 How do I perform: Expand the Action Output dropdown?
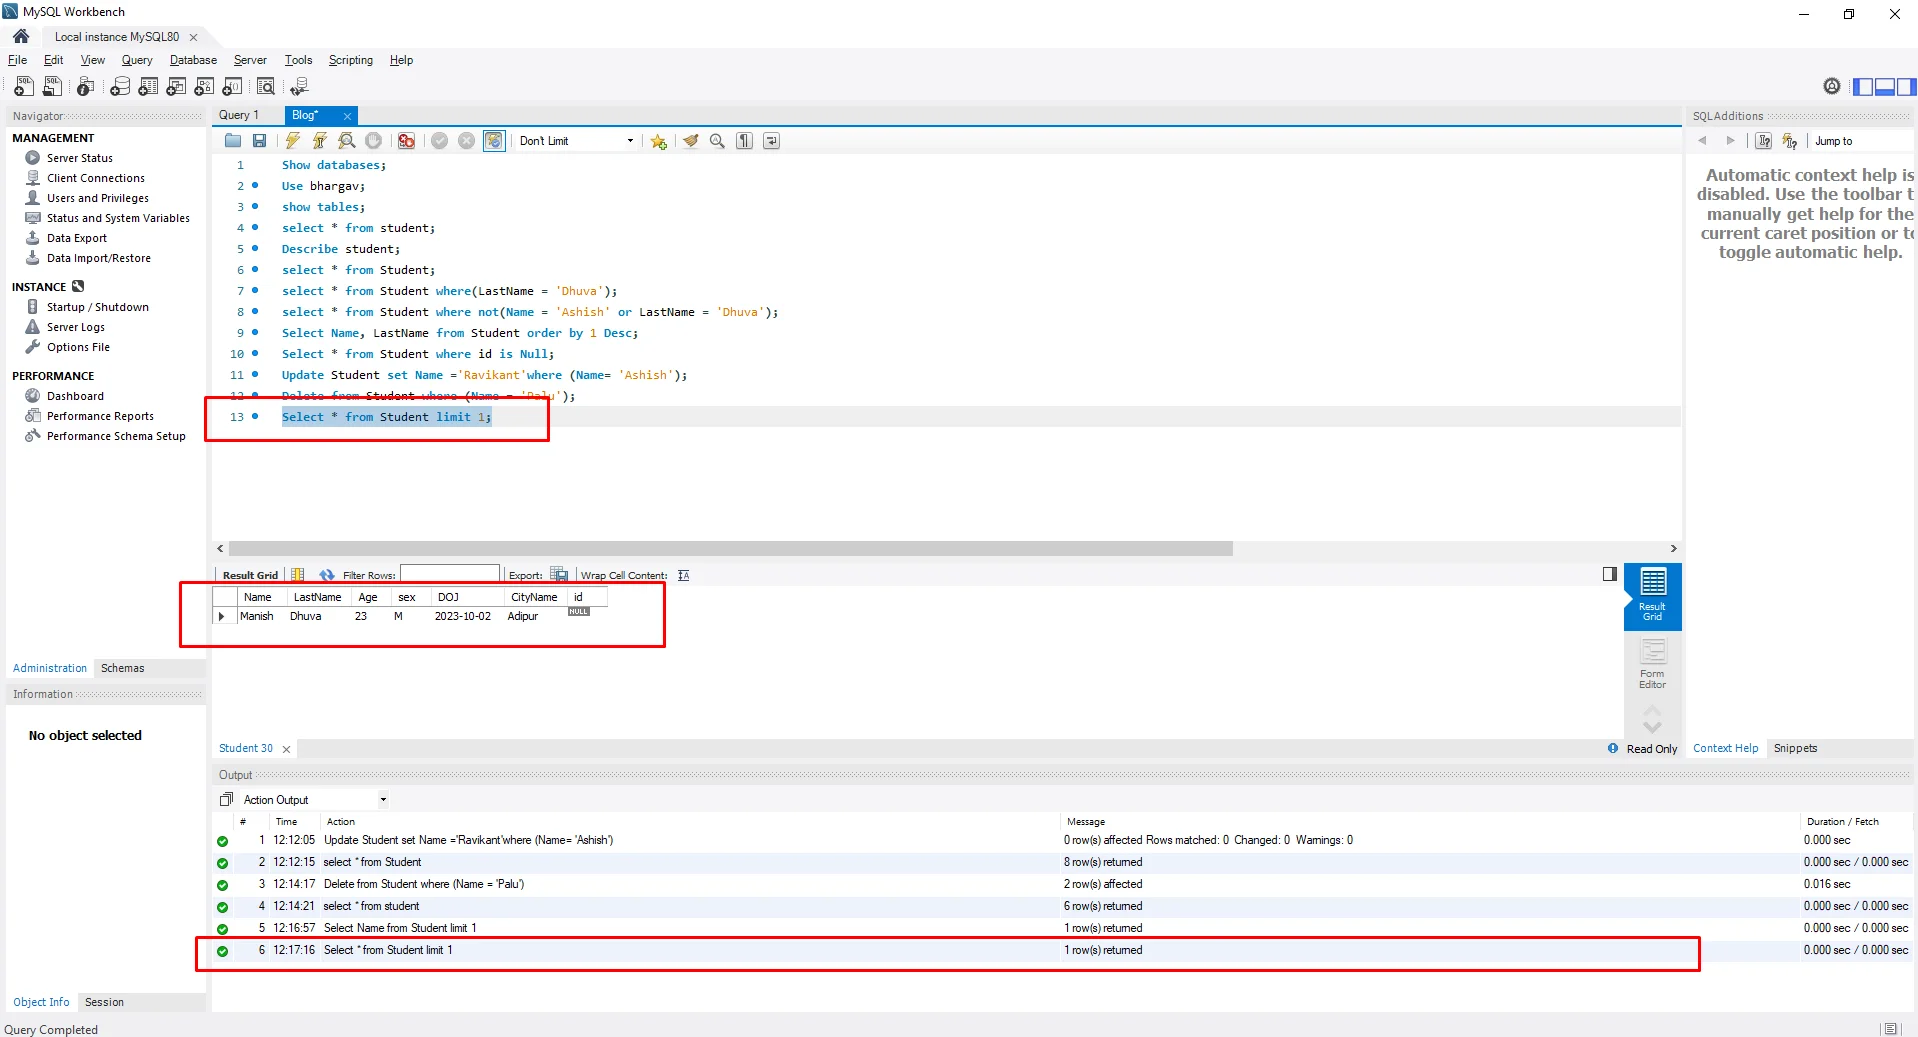pos(383,800)
